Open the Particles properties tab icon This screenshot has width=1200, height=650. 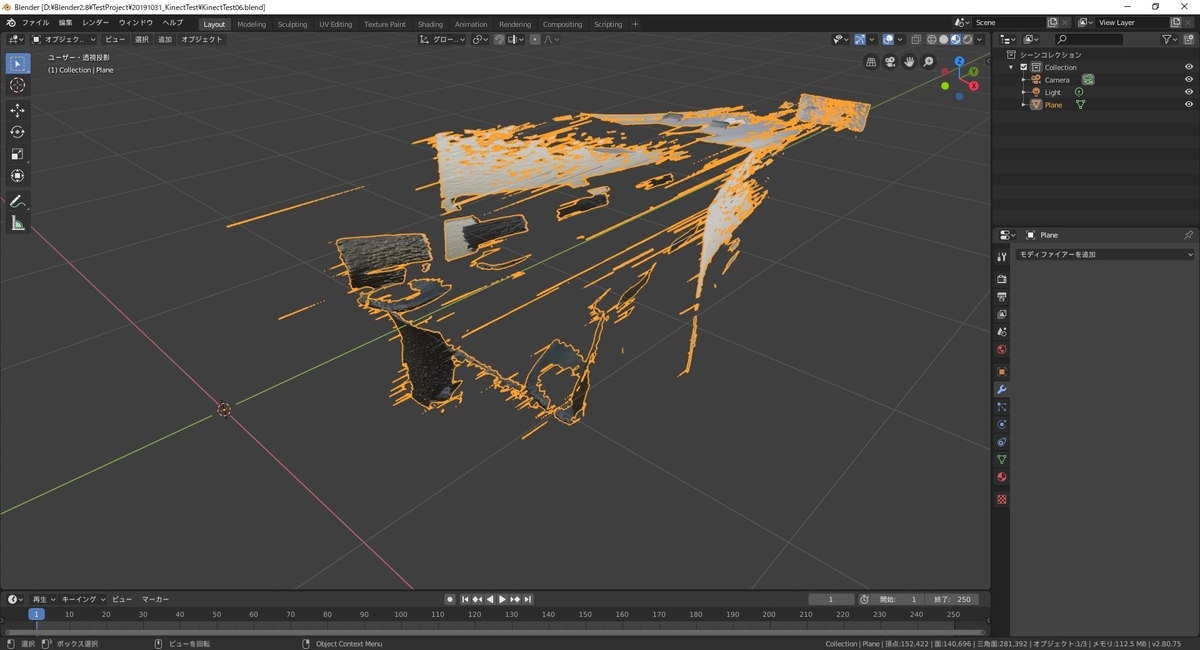click(1001, 407)
